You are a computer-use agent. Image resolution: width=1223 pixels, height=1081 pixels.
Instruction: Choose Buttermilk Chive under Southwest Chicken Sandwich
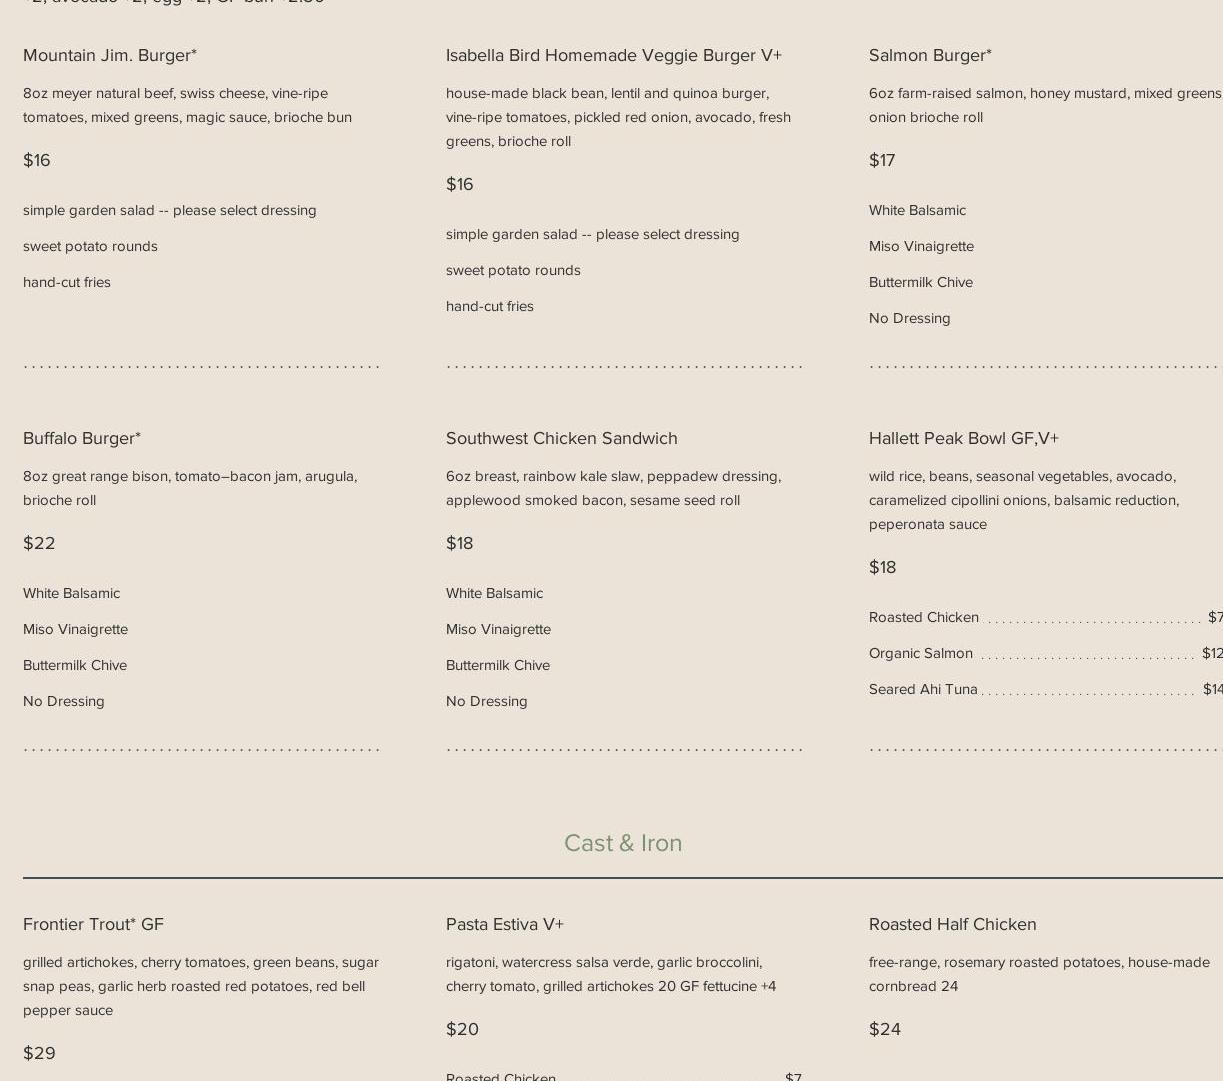pyautogui.click(x=498, y=665)
